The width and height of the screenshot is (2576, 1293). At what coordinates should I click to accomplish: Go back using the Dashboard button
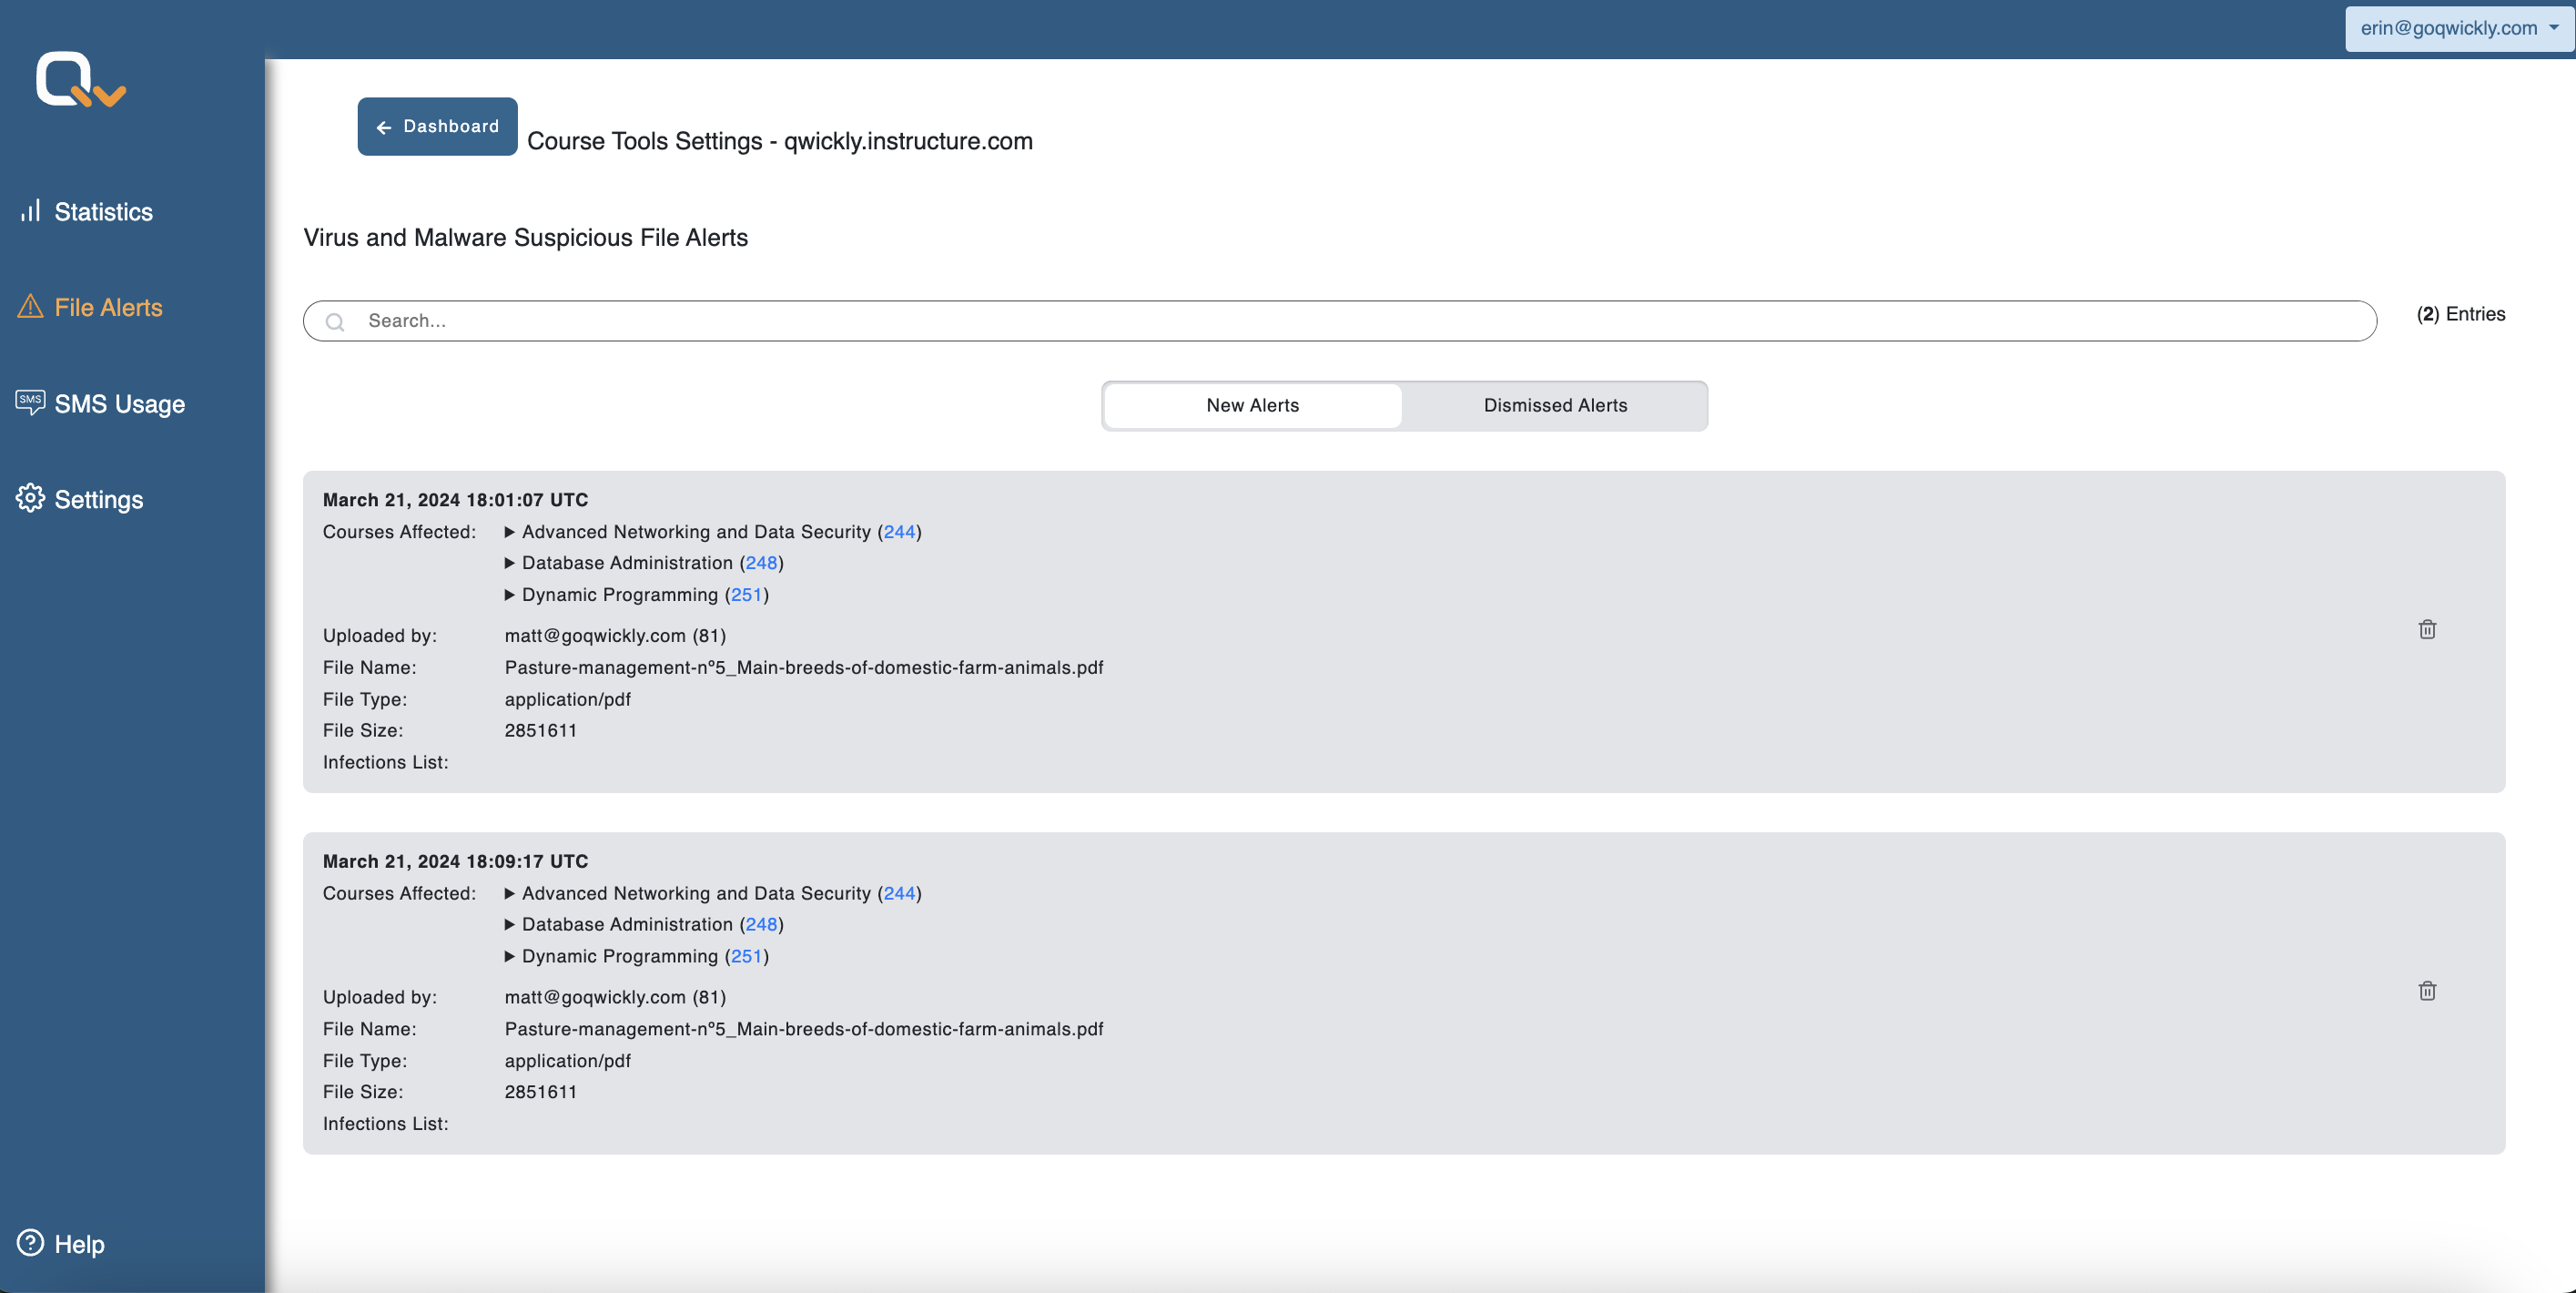coord(437,126)
